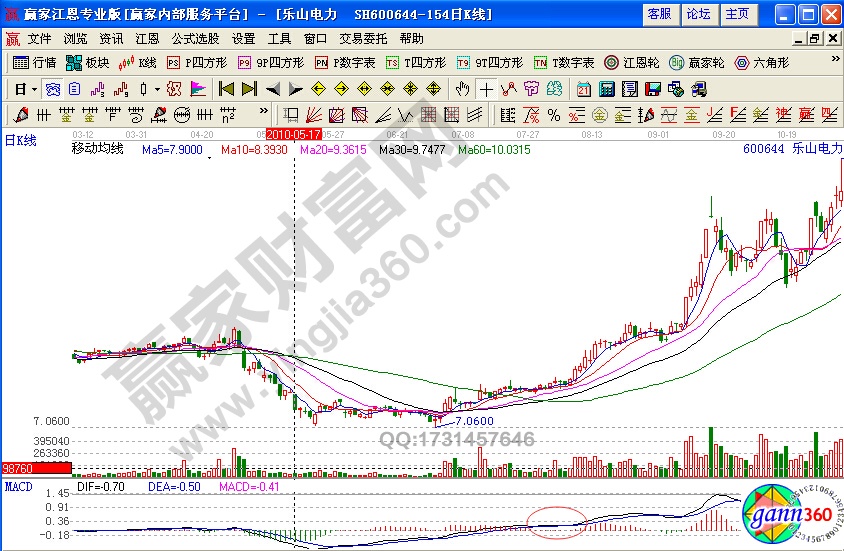
Task: Click the Ma60=10.0315 indicator value
Action: pyautogui.click(x=494, y=150)
